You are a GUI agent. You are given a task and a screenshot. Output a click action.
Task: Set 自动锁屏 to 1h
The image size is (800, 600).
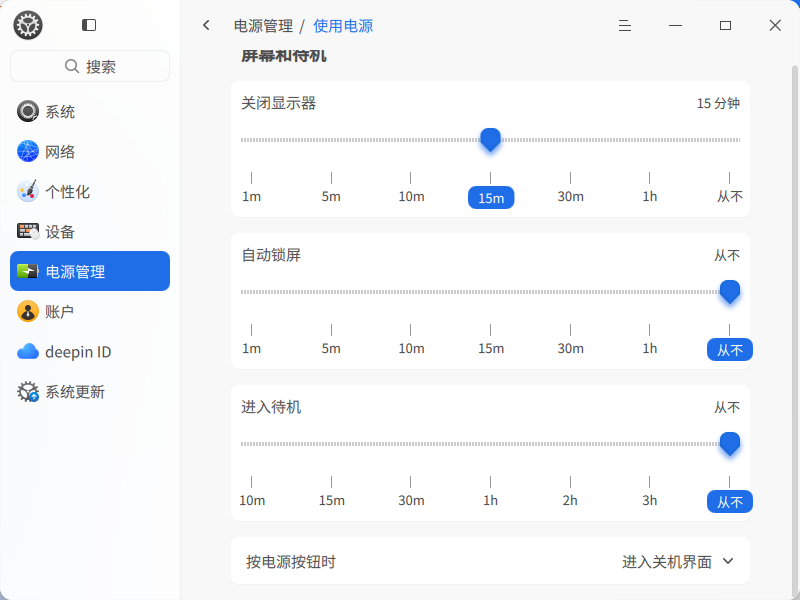pyautogui.click(x=649, y=348)
